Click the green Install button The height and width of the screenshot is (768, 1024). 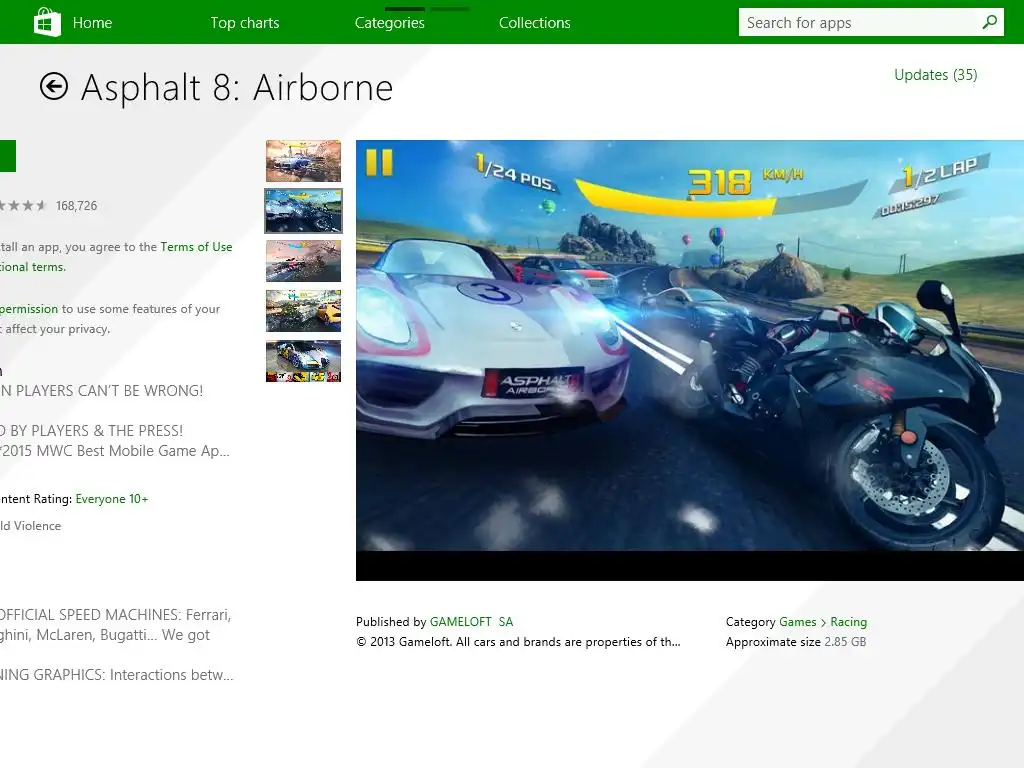point(8,156)
